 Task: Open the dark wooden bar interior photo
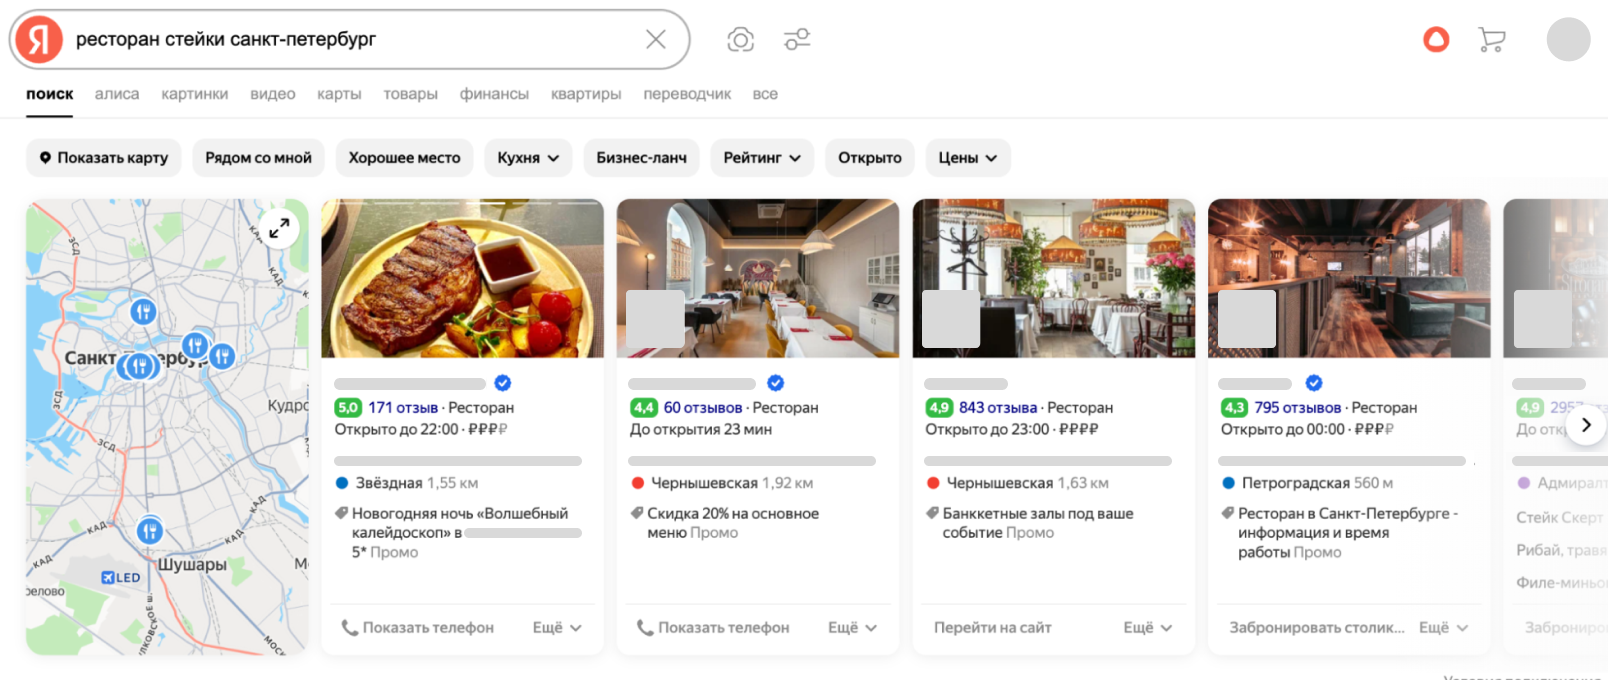coord(1349,278)
